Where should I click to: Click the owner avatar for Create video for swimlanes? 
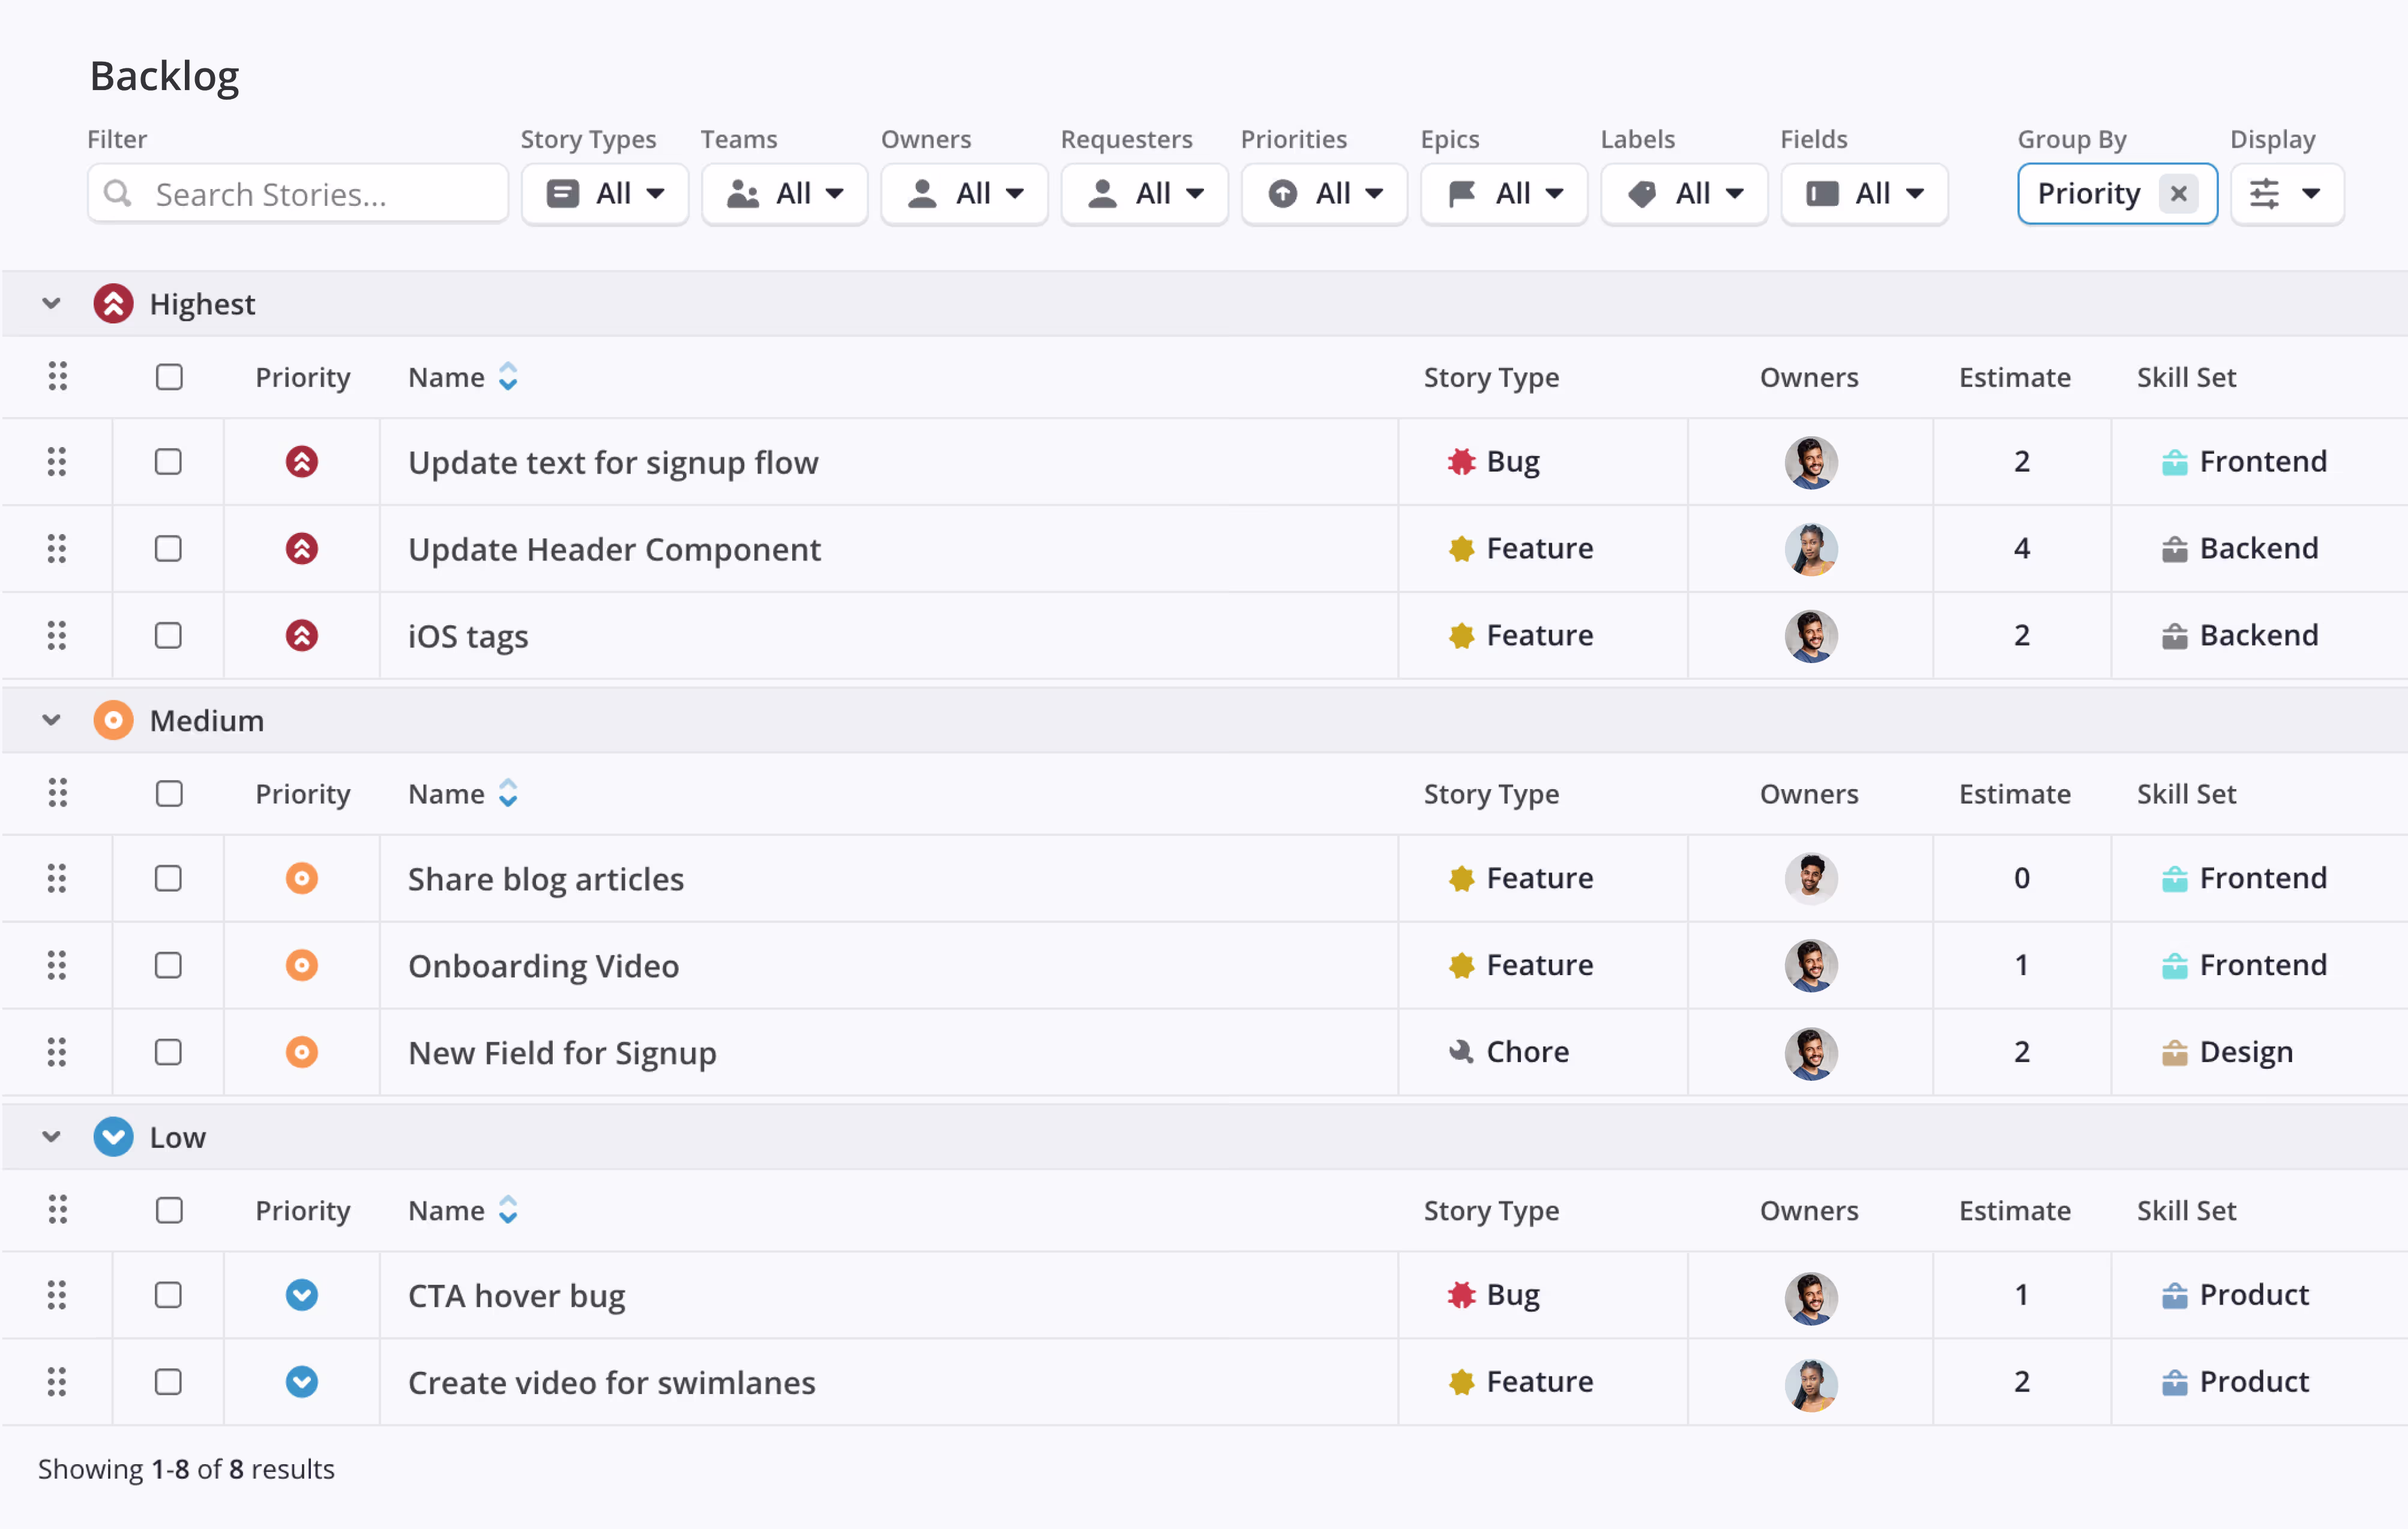point(1811,1385)
